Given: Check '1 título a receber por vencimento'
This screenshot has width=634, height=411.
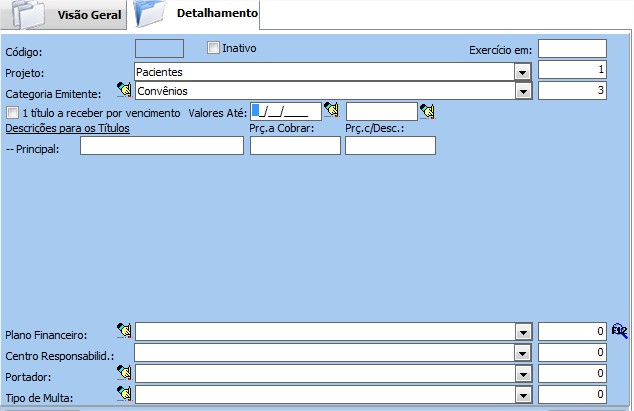Looking at the screenshot, I should [x=12, y=112].
